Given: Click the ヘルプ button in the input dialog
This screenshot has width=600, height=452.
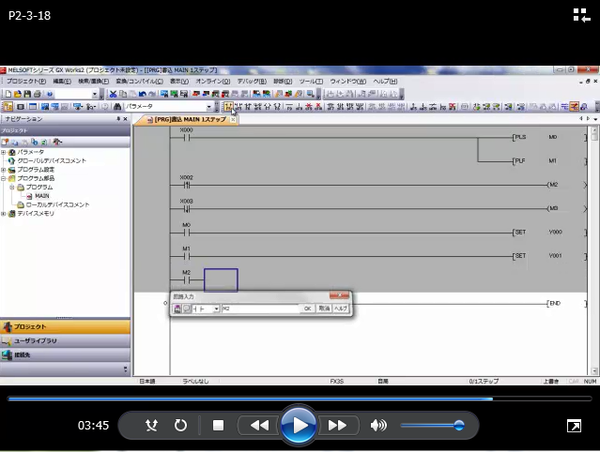Looking at the screenshot, I should point(341,309).
